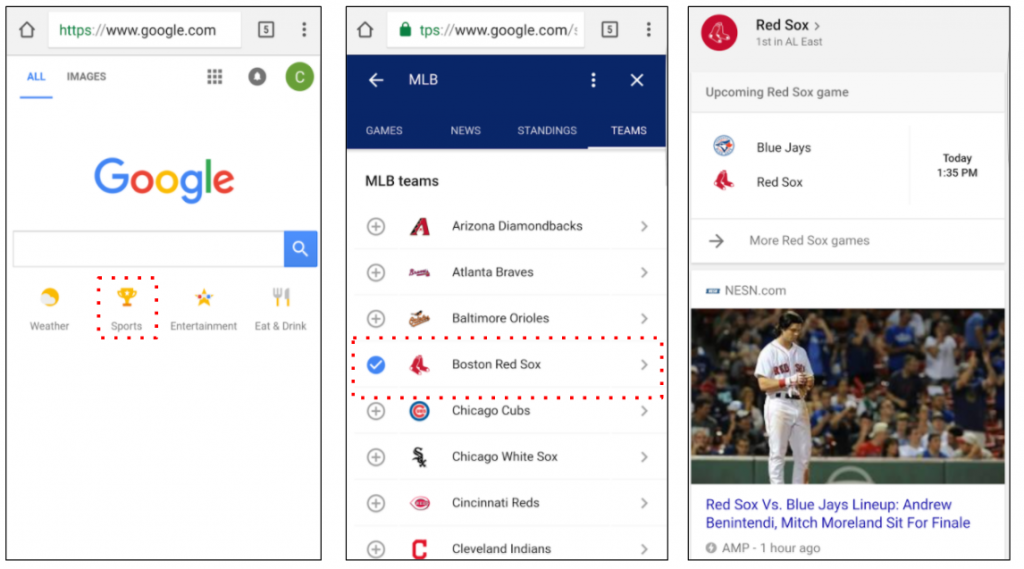Screen dimensions: 1024x569
Task: Tap the Cincinnati Reds logo
Action: point(420,503)
